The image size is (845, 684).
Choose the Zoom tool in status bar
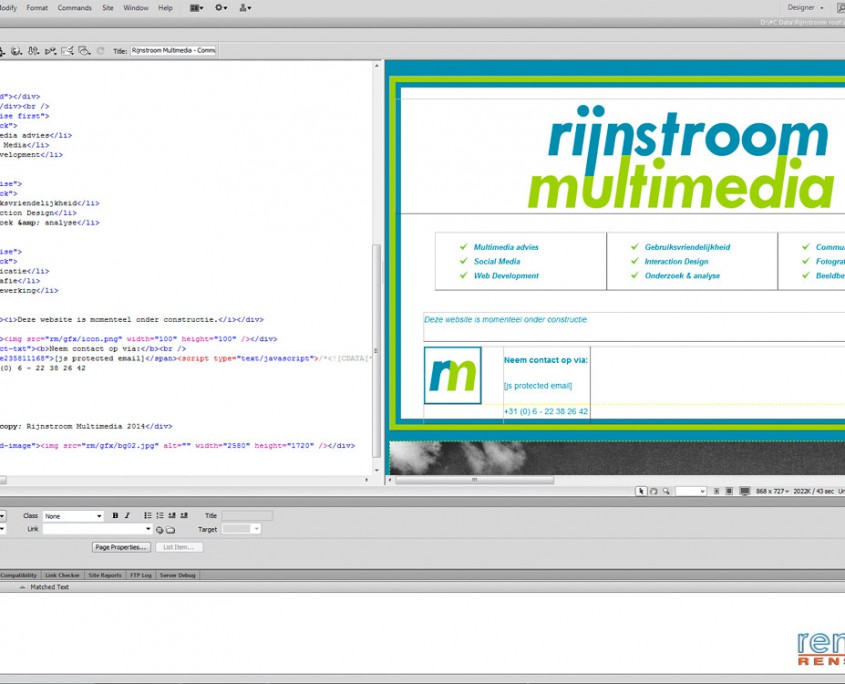667,491
